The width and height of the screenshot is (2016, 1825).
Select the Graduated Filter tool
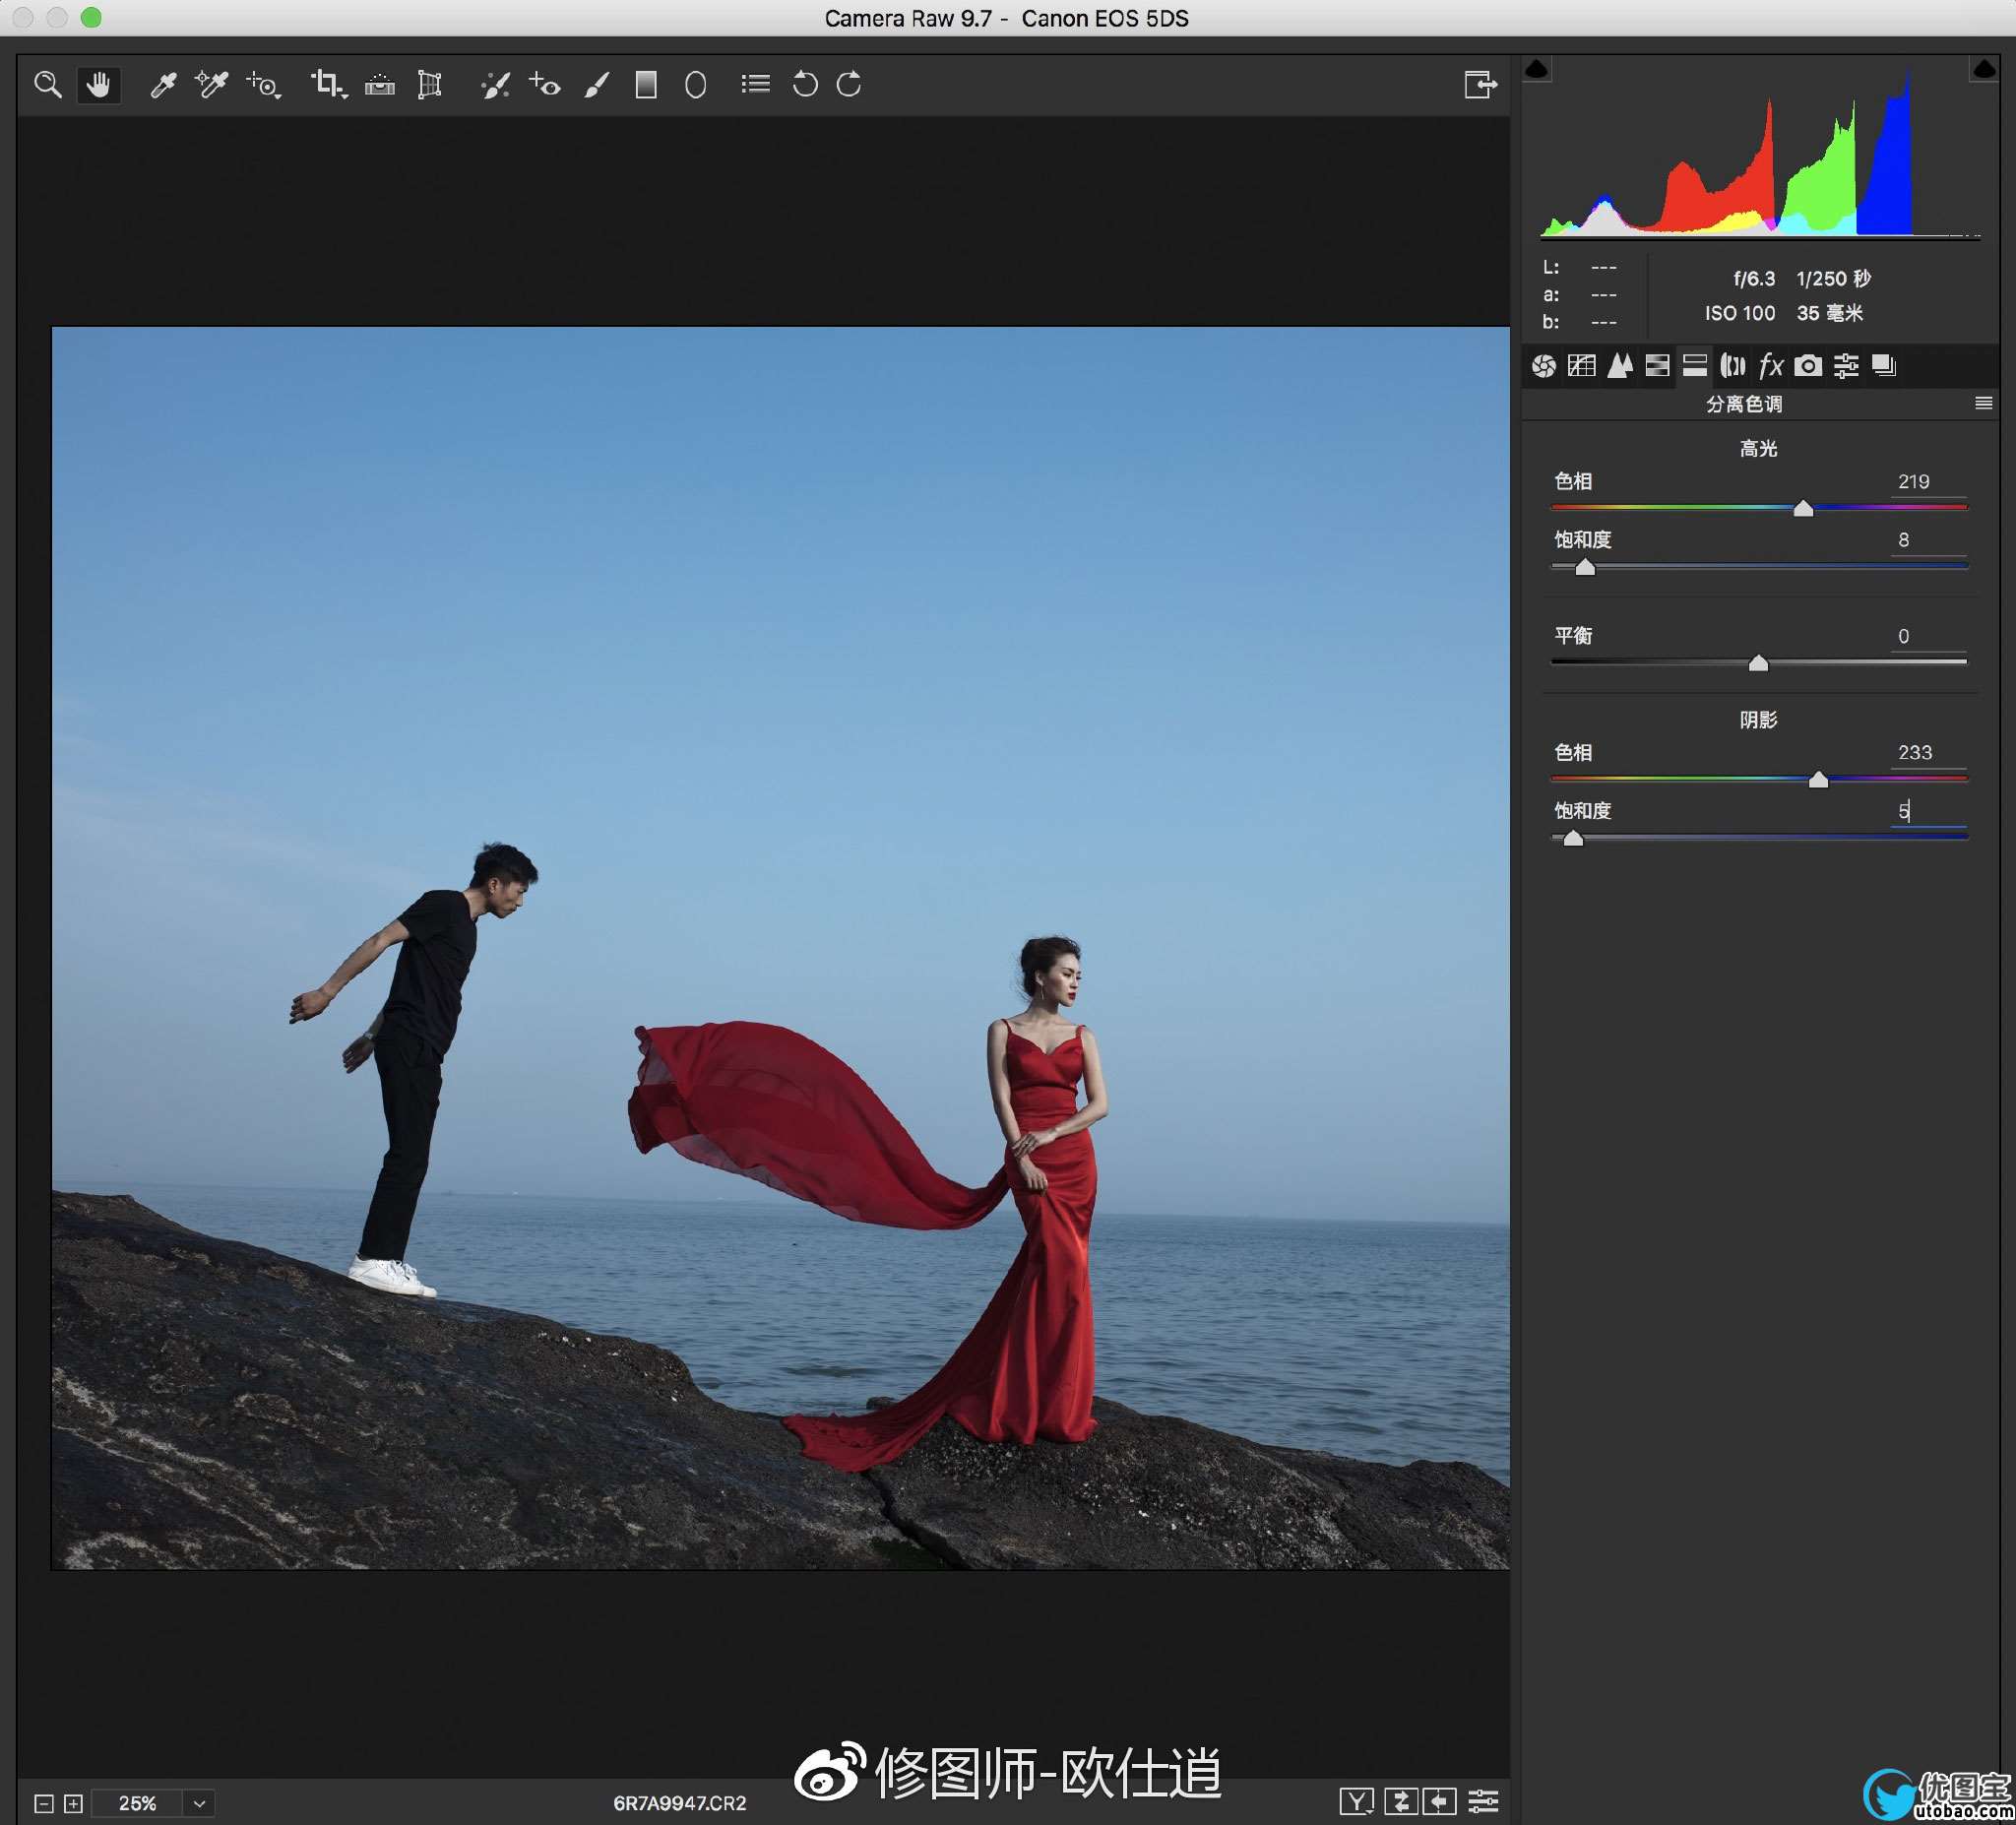point(646,85)
